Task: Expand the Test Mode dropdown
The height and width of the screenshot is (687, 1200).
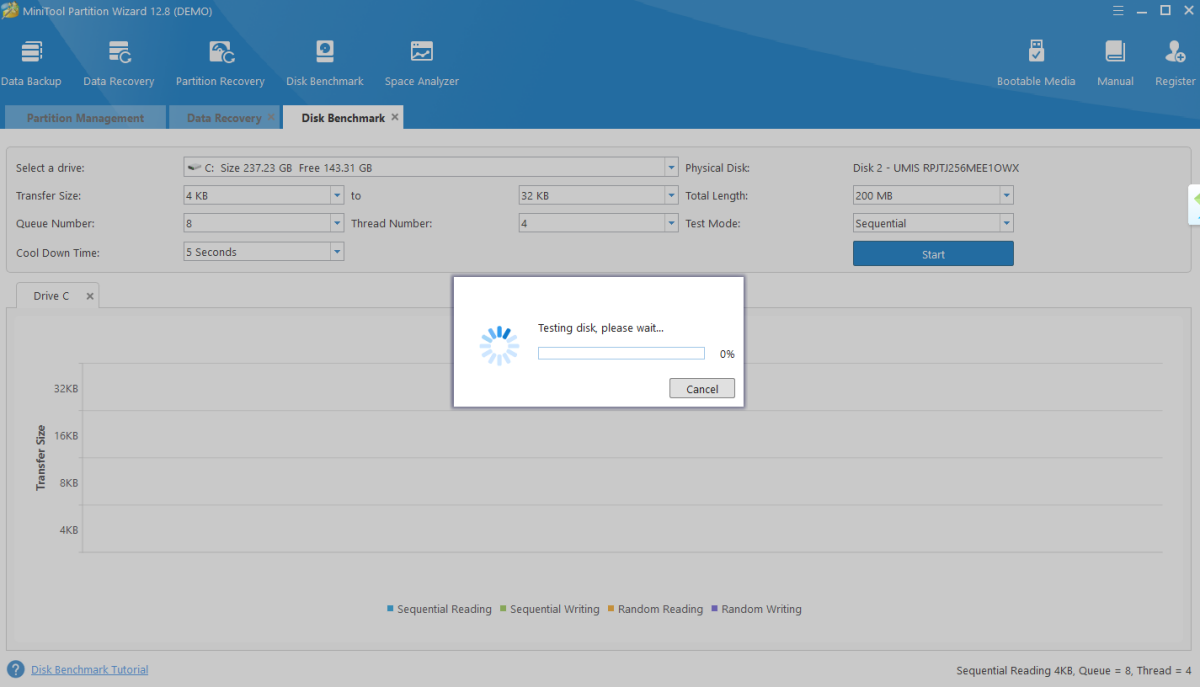Action: tap(1006, 224)
